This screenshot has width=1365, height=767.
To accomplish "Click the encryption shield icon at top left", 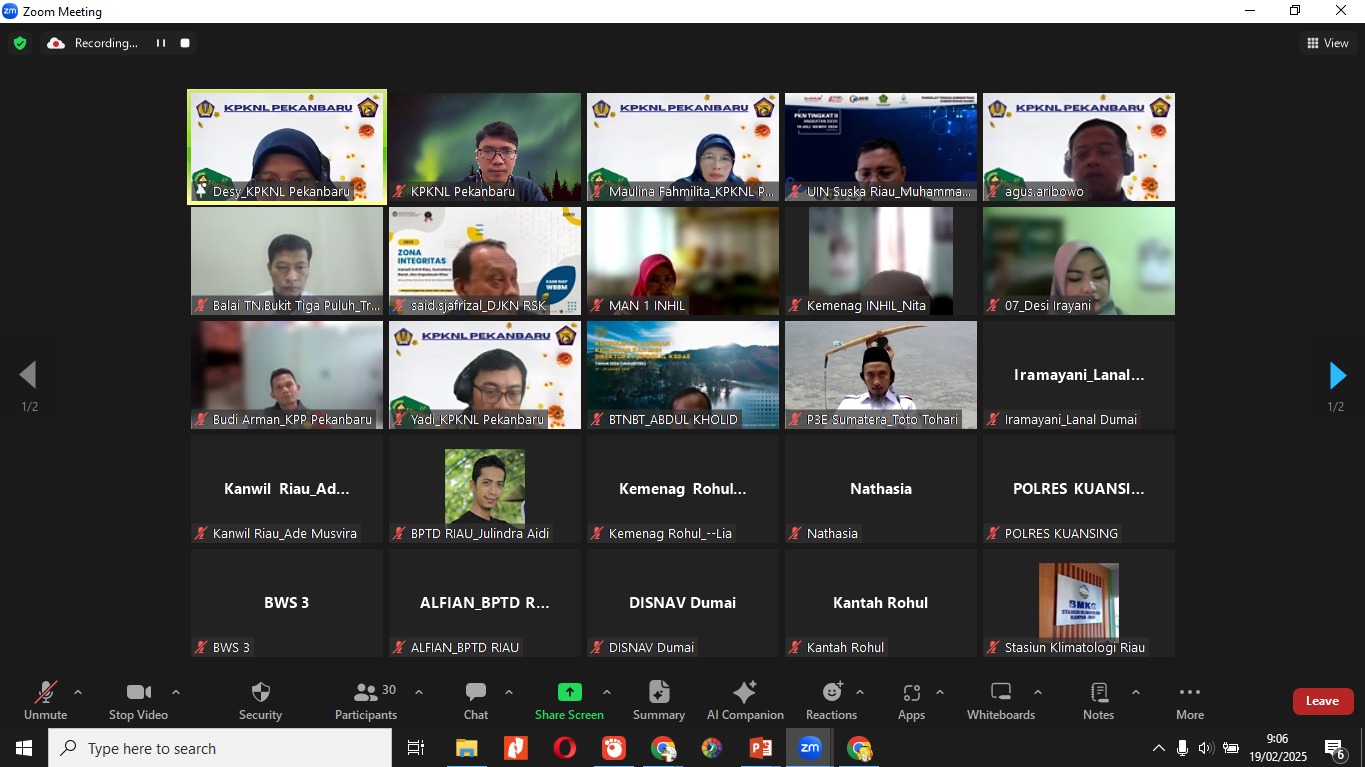I will pyautogui.click(x=20, y=43).
